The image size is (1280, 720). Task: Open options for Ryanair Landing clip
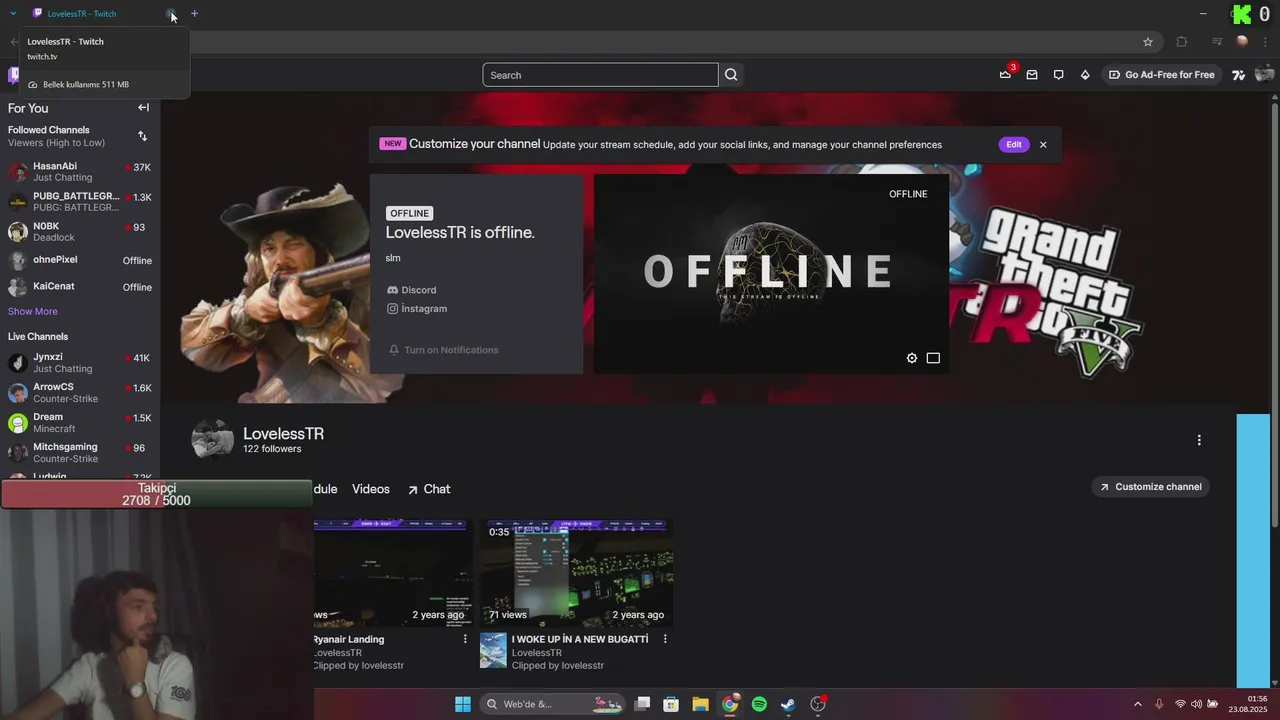pyautogui.click(x=465, y=639)
